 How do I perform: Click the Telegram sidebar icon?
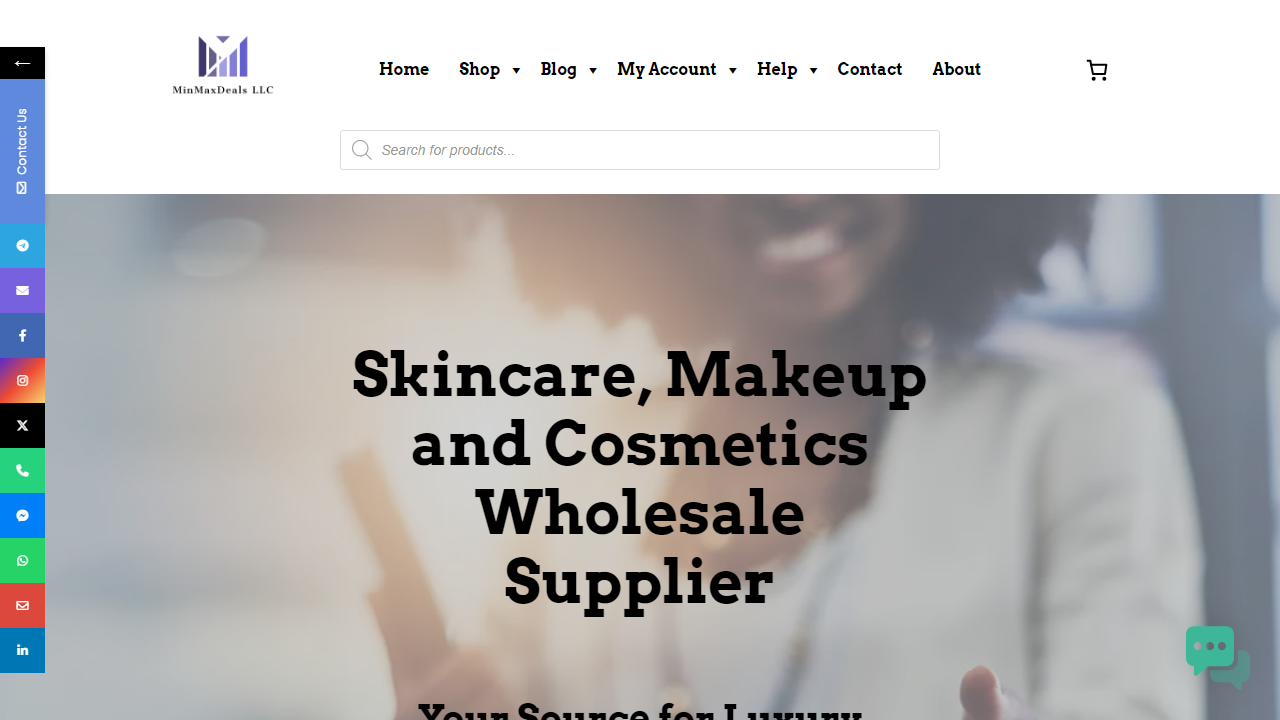point(22,245)
